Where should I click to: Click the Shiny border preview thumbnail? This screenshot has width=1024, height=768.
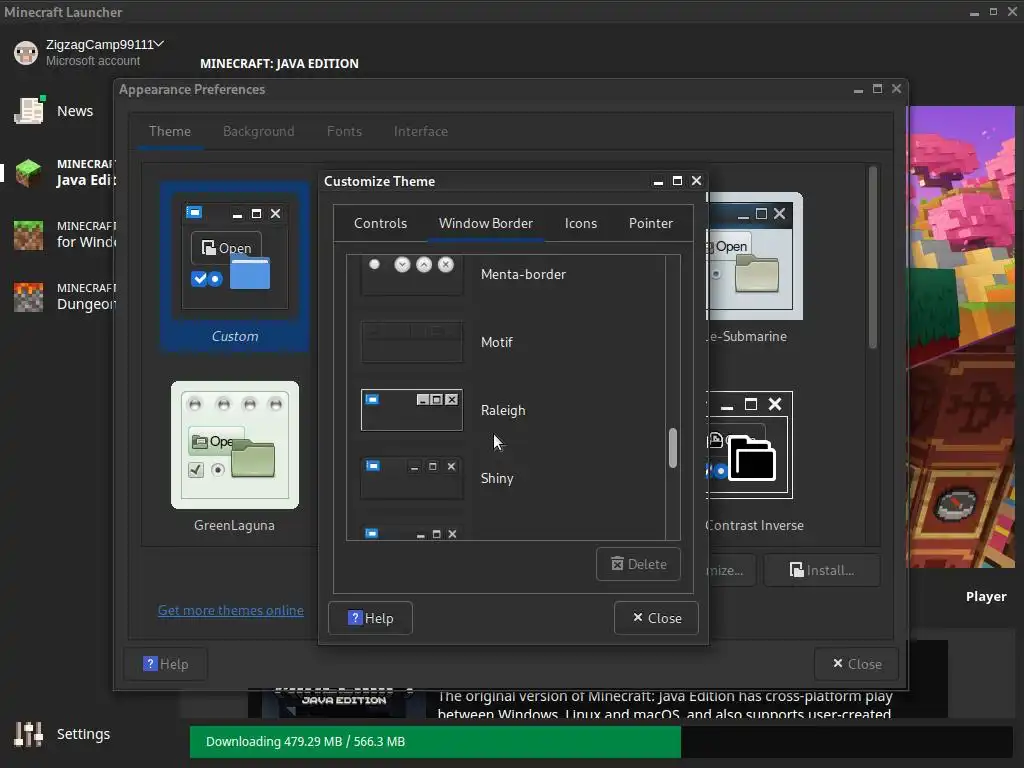pyautogui.click(x=411, y=478)
